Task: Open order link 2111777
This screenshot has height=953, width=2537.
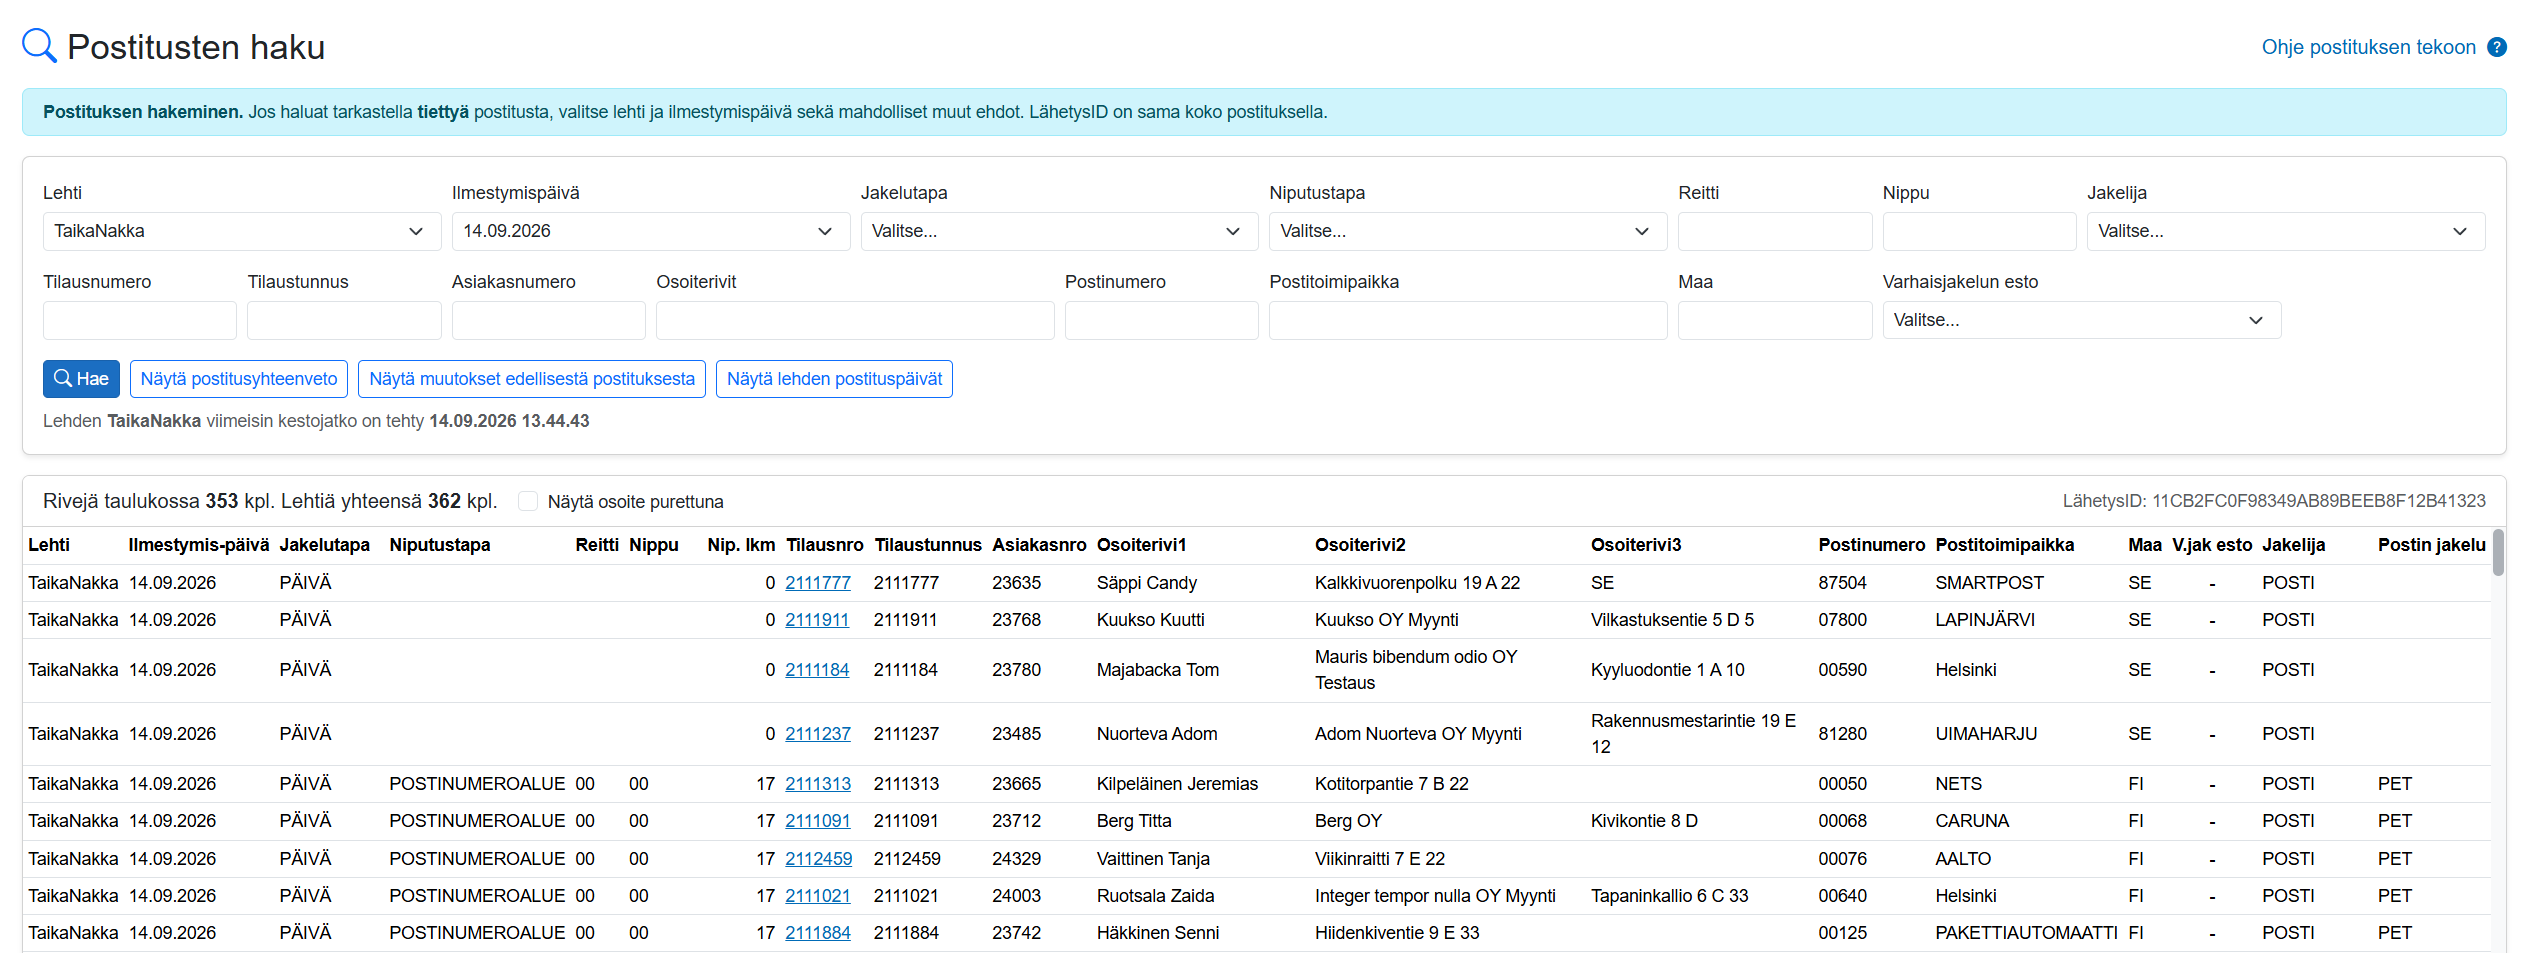Action: (x=818, y=583)
